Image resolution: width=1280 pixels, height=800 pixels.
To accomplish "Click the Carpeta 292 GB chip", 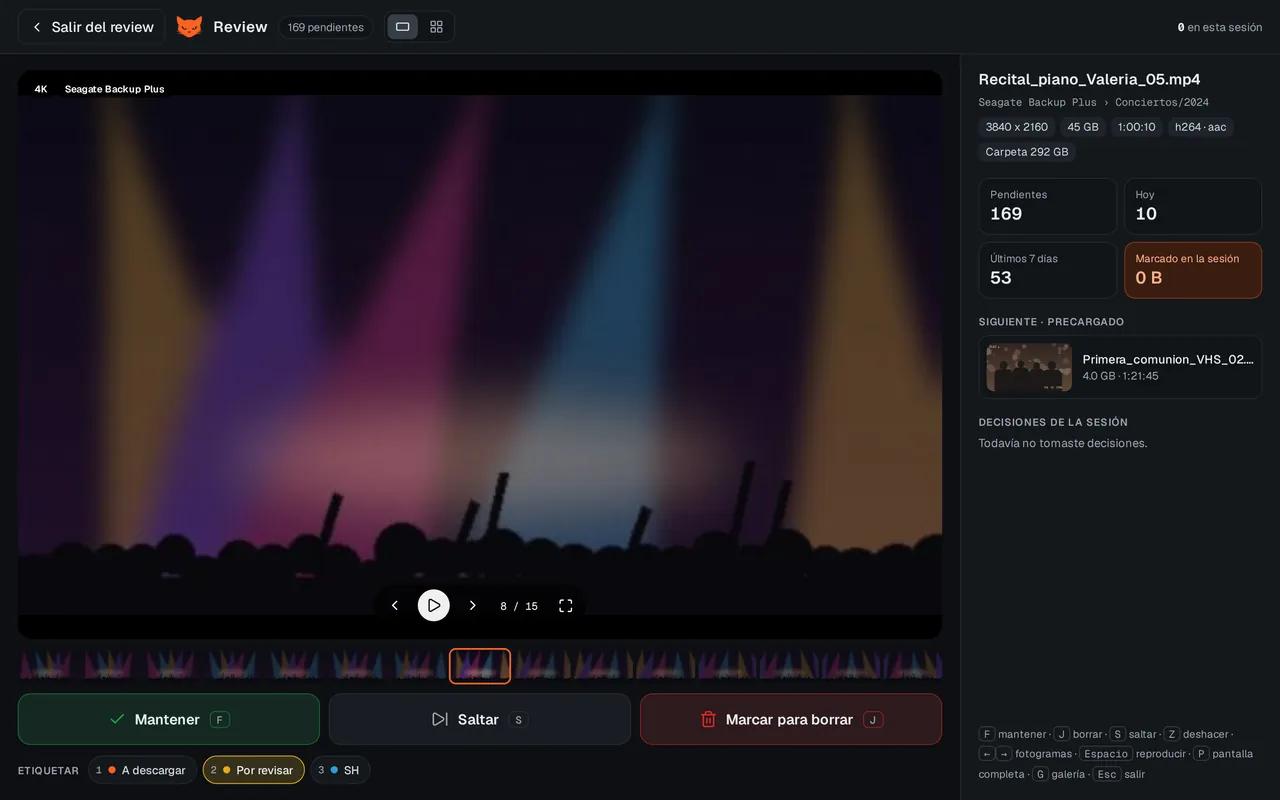I will [1027, 152].
